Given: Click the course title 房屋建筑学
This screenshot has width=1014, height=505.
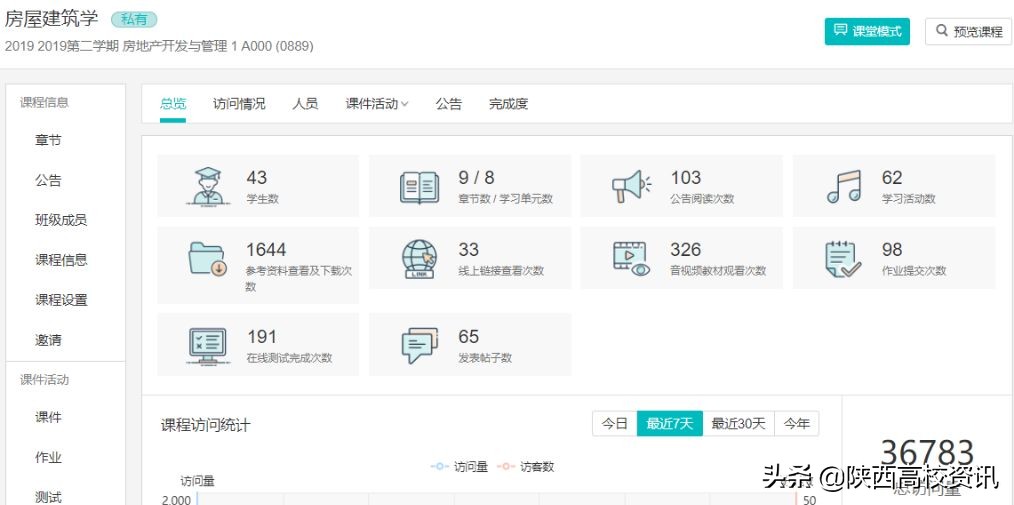Looking at the screenshot, I should pyautogui.click(x=52, y=19).
